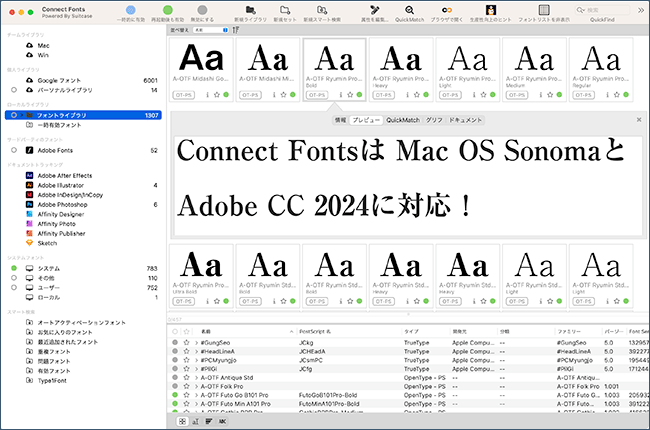Image resolution: width=650 pixels, height=430 pixels.
Task: Create a new smart search from the toolbar
Action: point(322,10)
